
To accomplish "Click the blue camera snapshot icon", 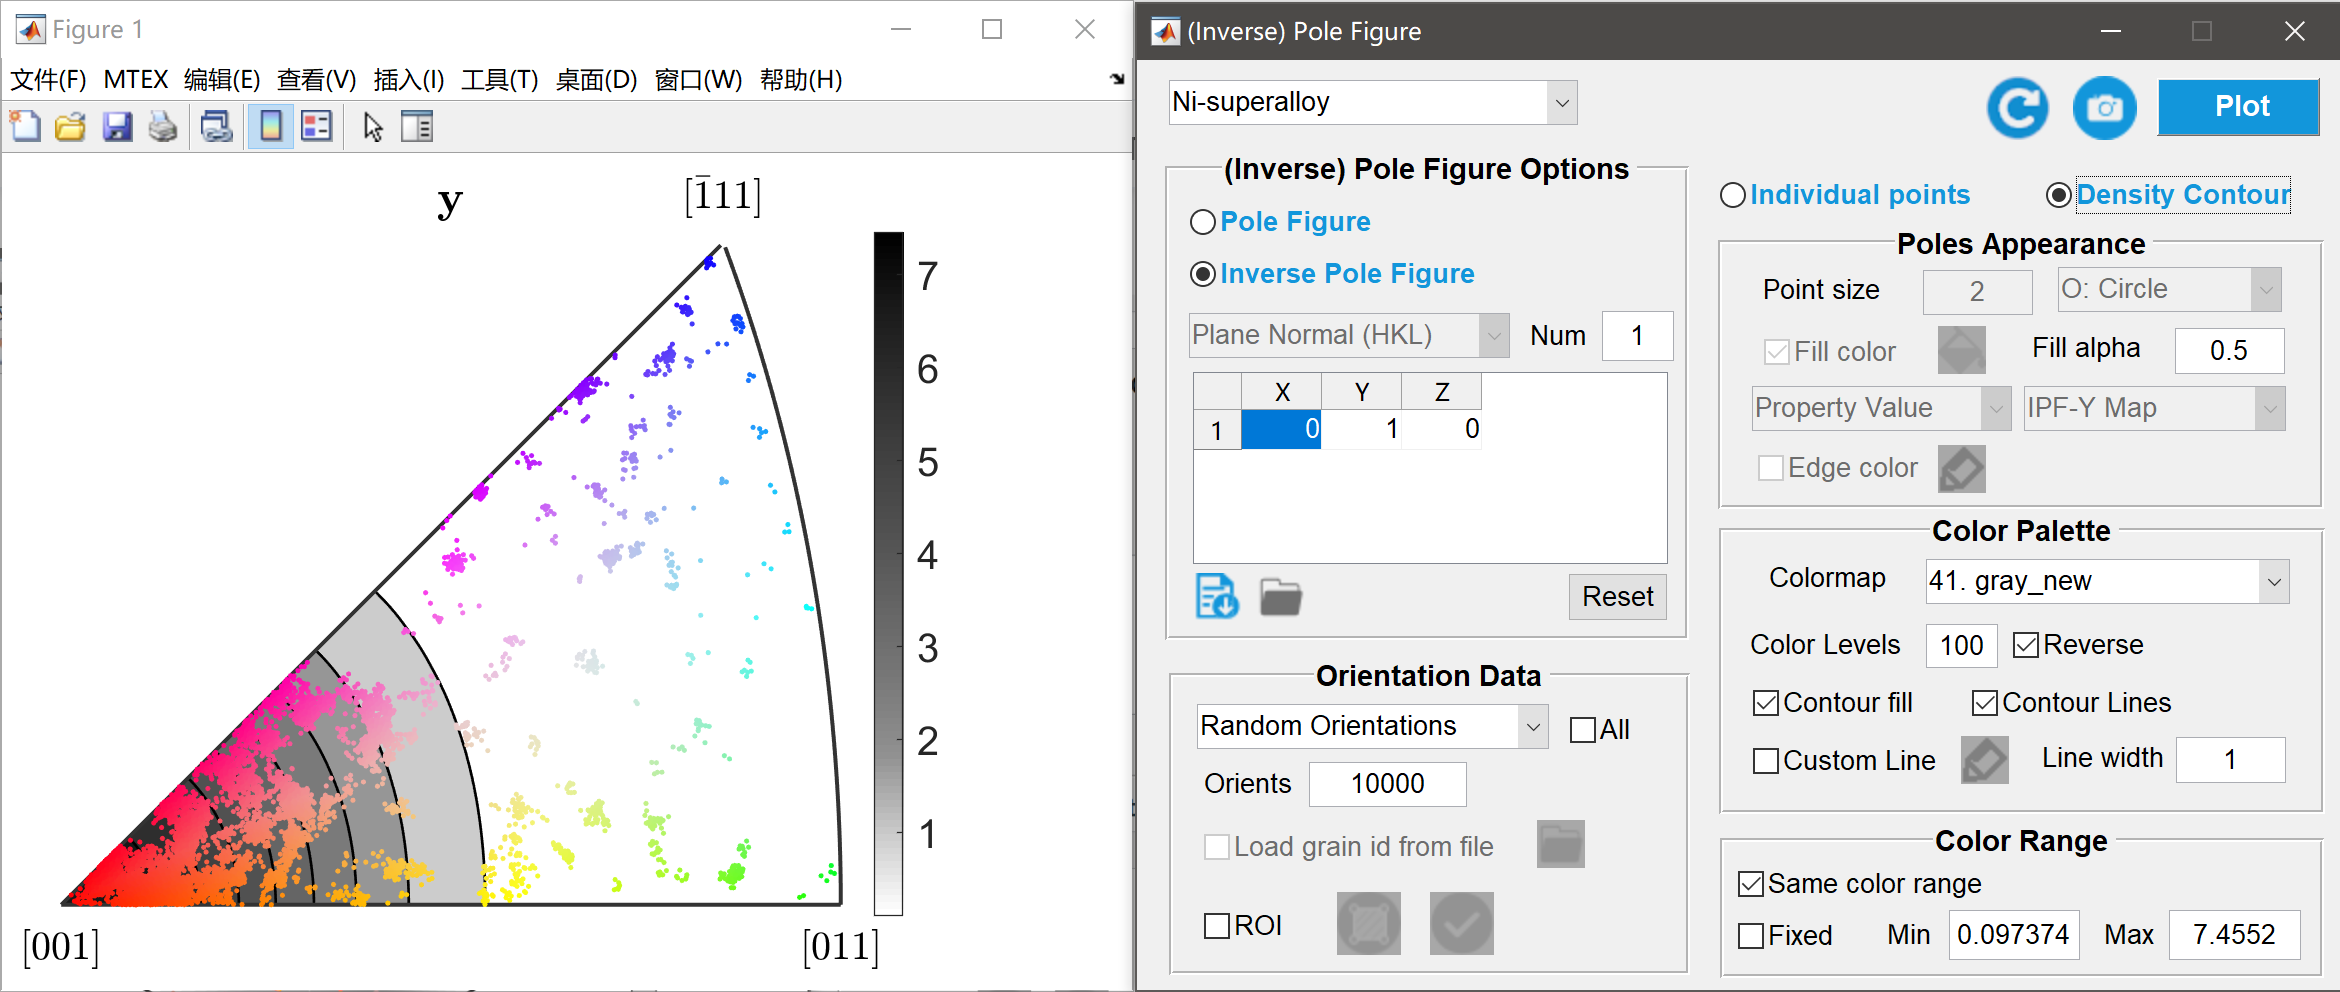I will coord(2105,108).
